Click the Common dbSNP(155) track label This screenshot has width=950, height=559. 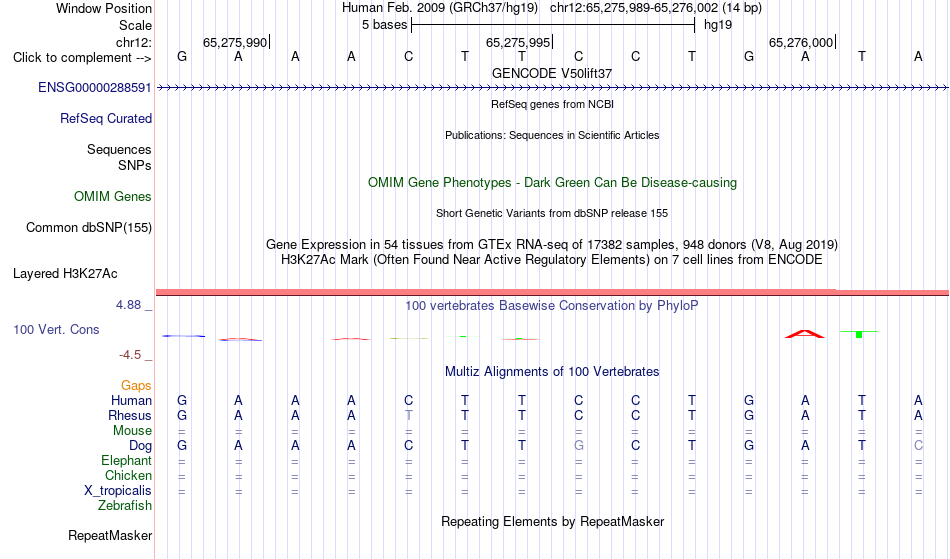[89, 228]
